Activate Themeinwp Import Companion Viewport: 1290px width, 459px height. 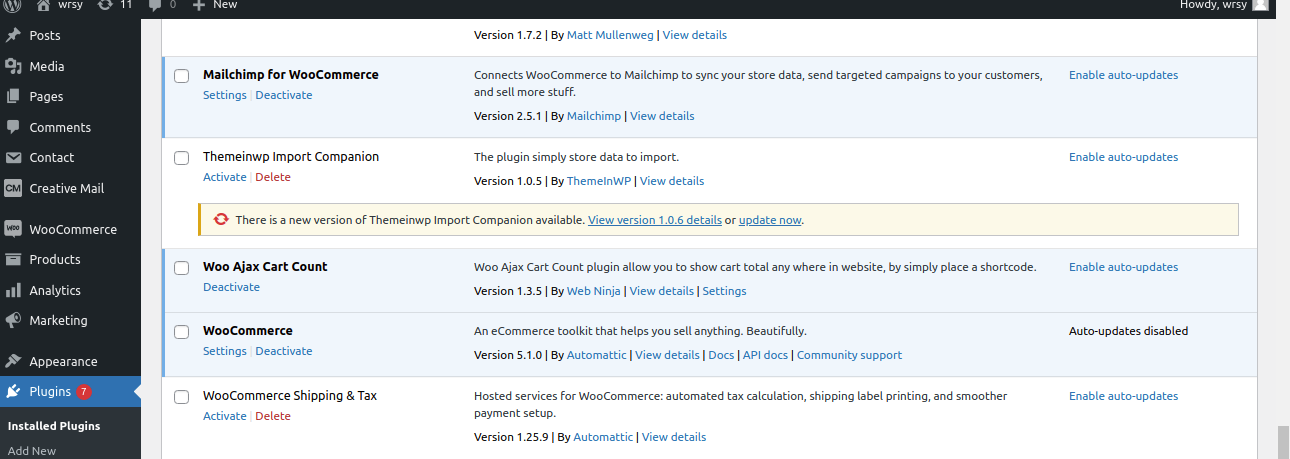(x=224, y=177)
